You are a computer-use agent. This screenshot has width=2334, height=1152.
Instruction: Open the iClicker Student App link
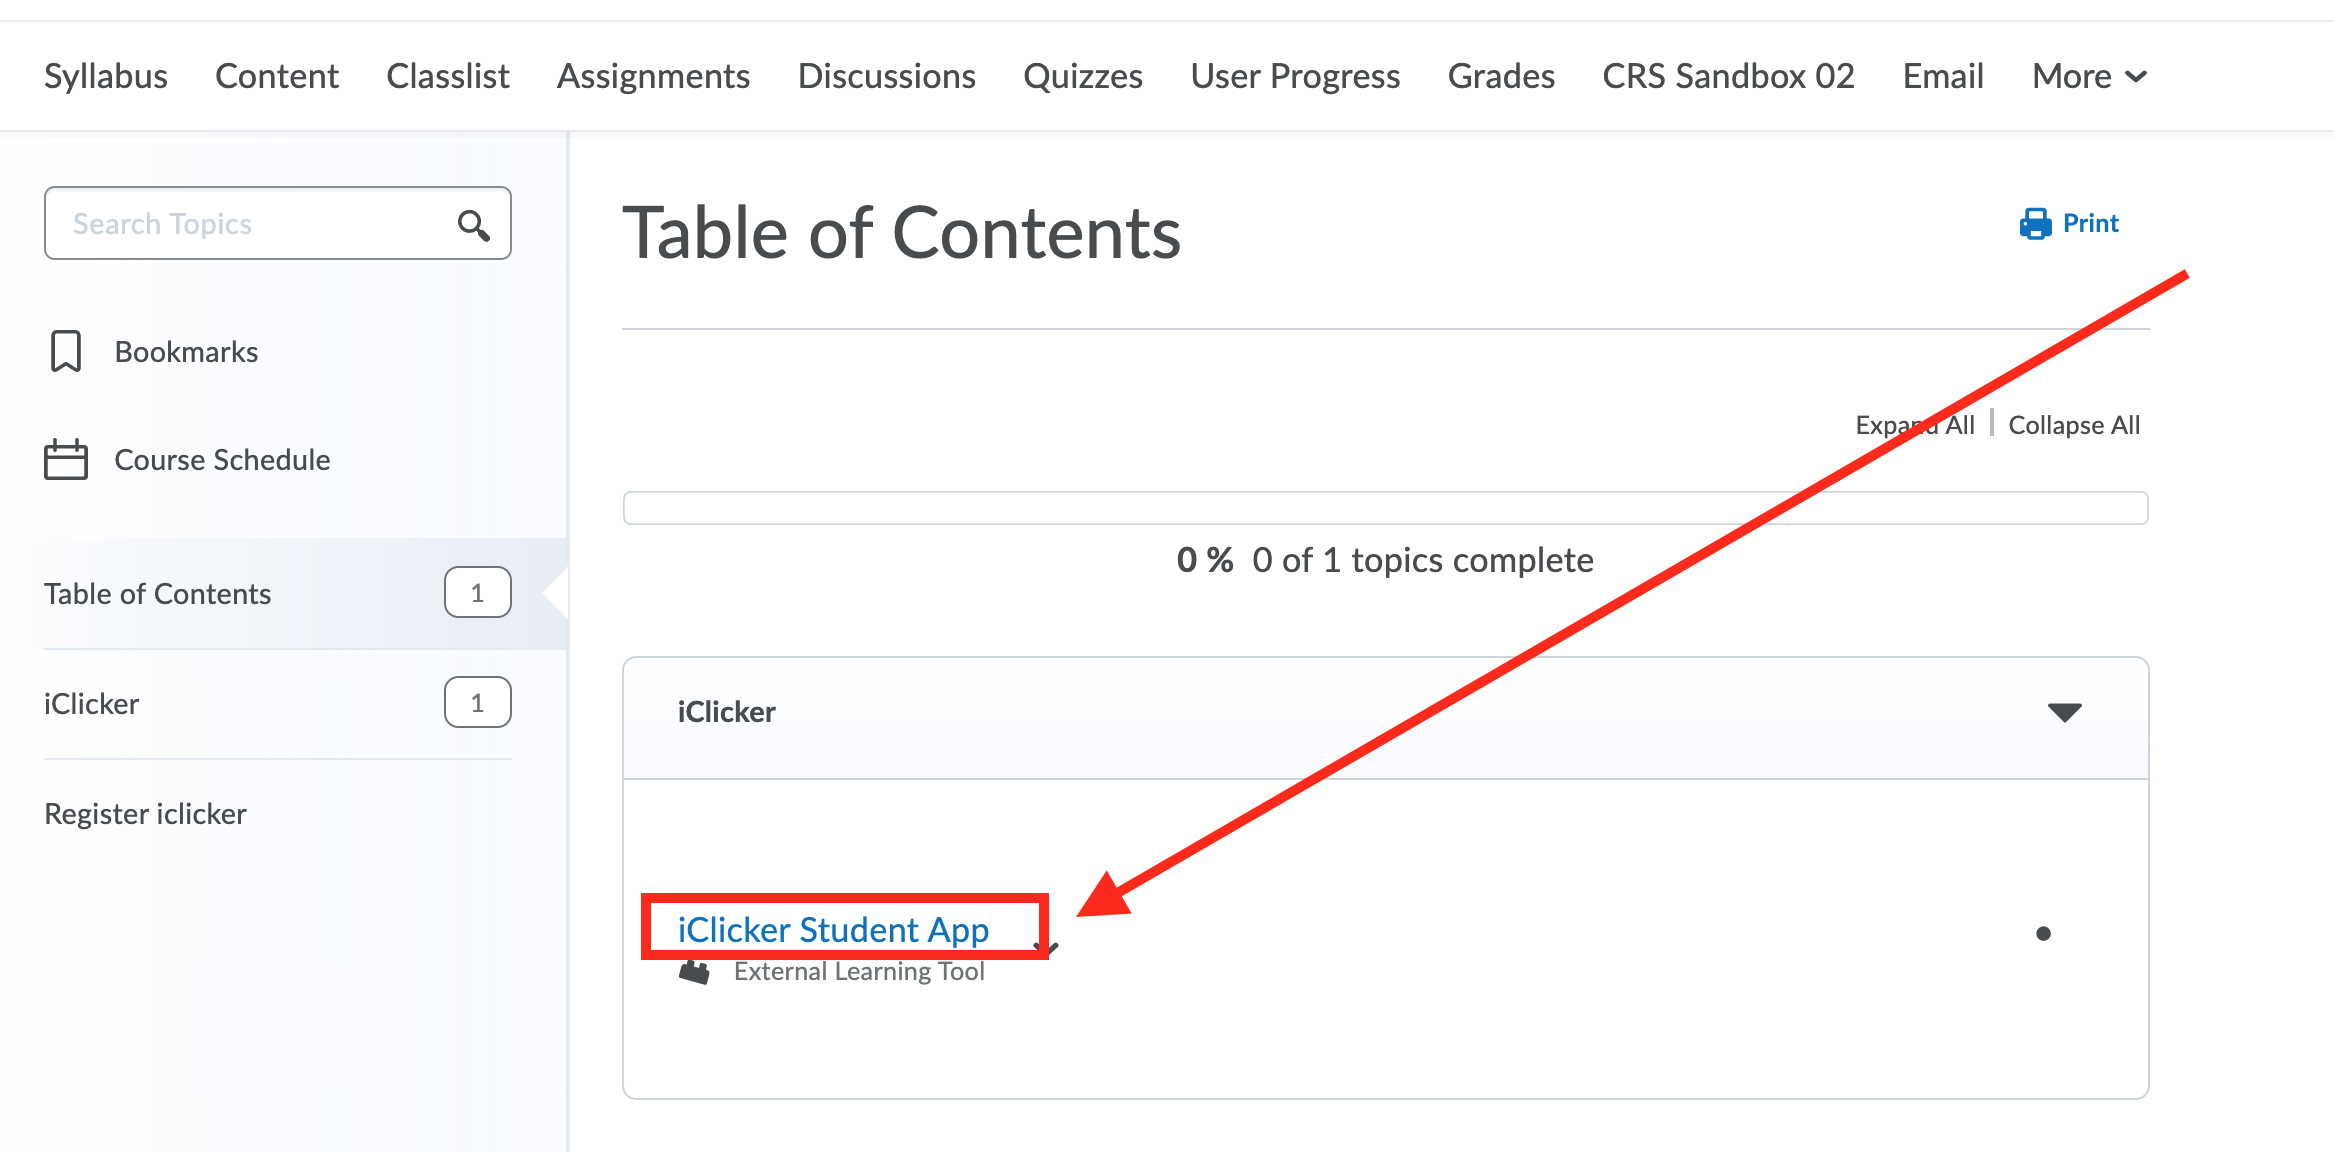coord(833,929)
